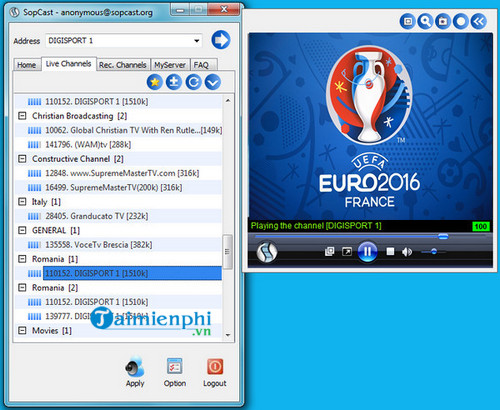Switch to the Home tab

pyautogui.click(x=27, y=65)
